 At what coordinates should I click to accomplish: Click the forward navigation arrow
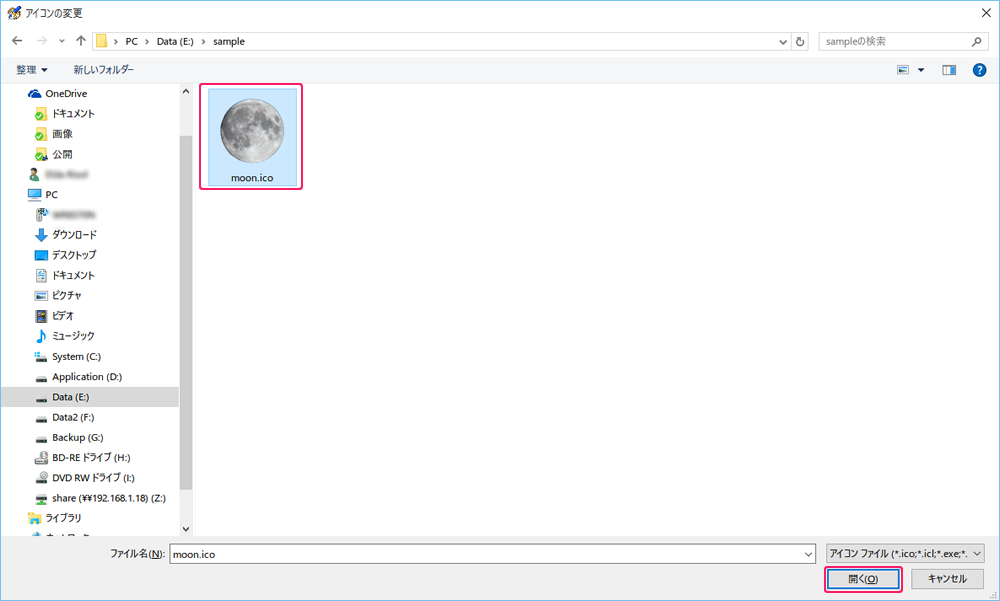pos(42,41)
